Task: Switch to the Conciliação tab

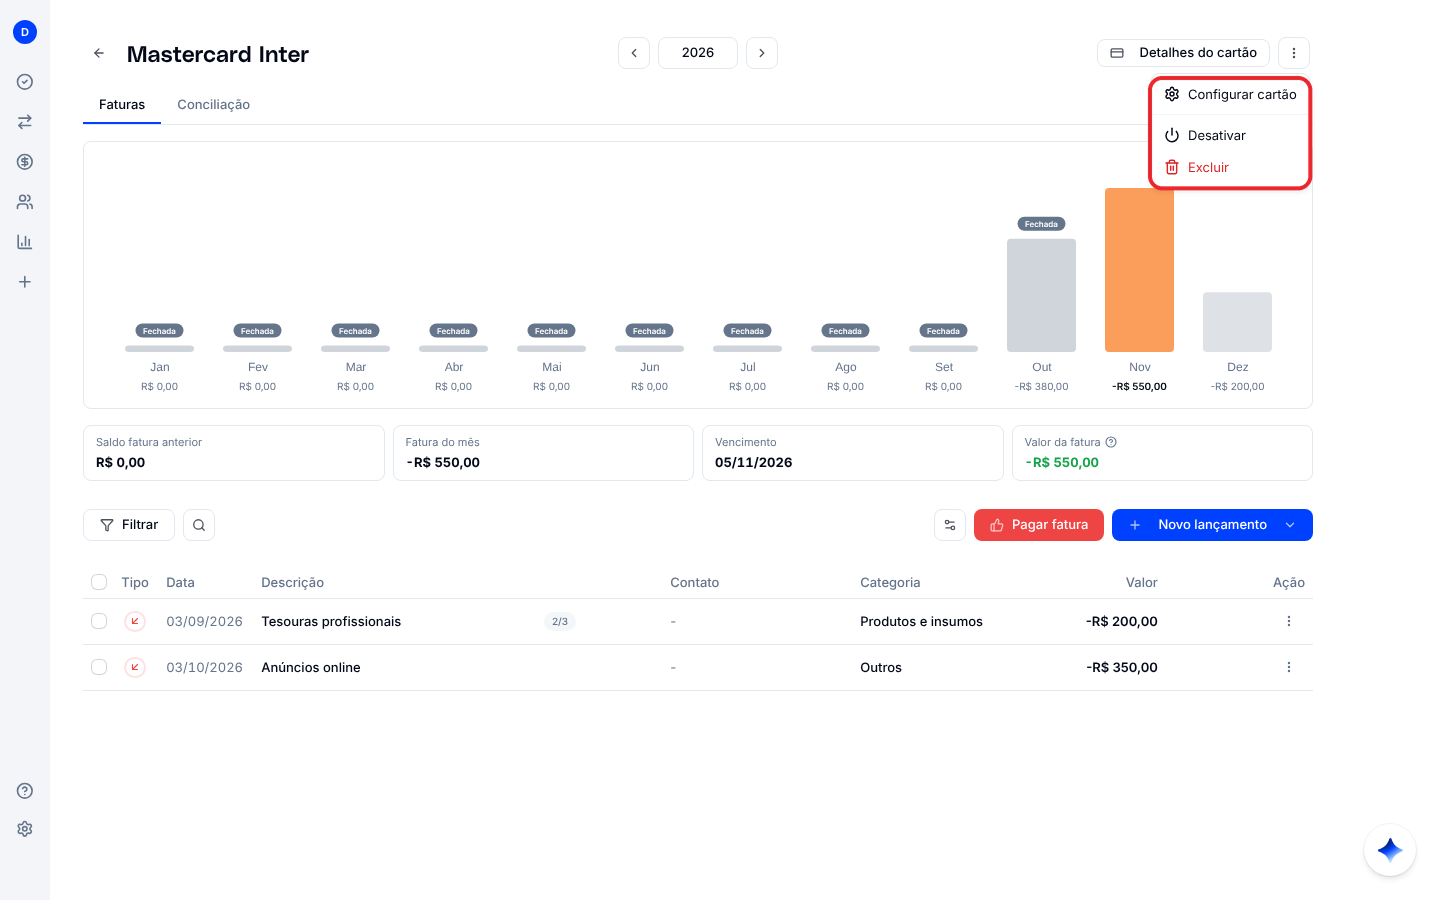Action: point(214,104)
